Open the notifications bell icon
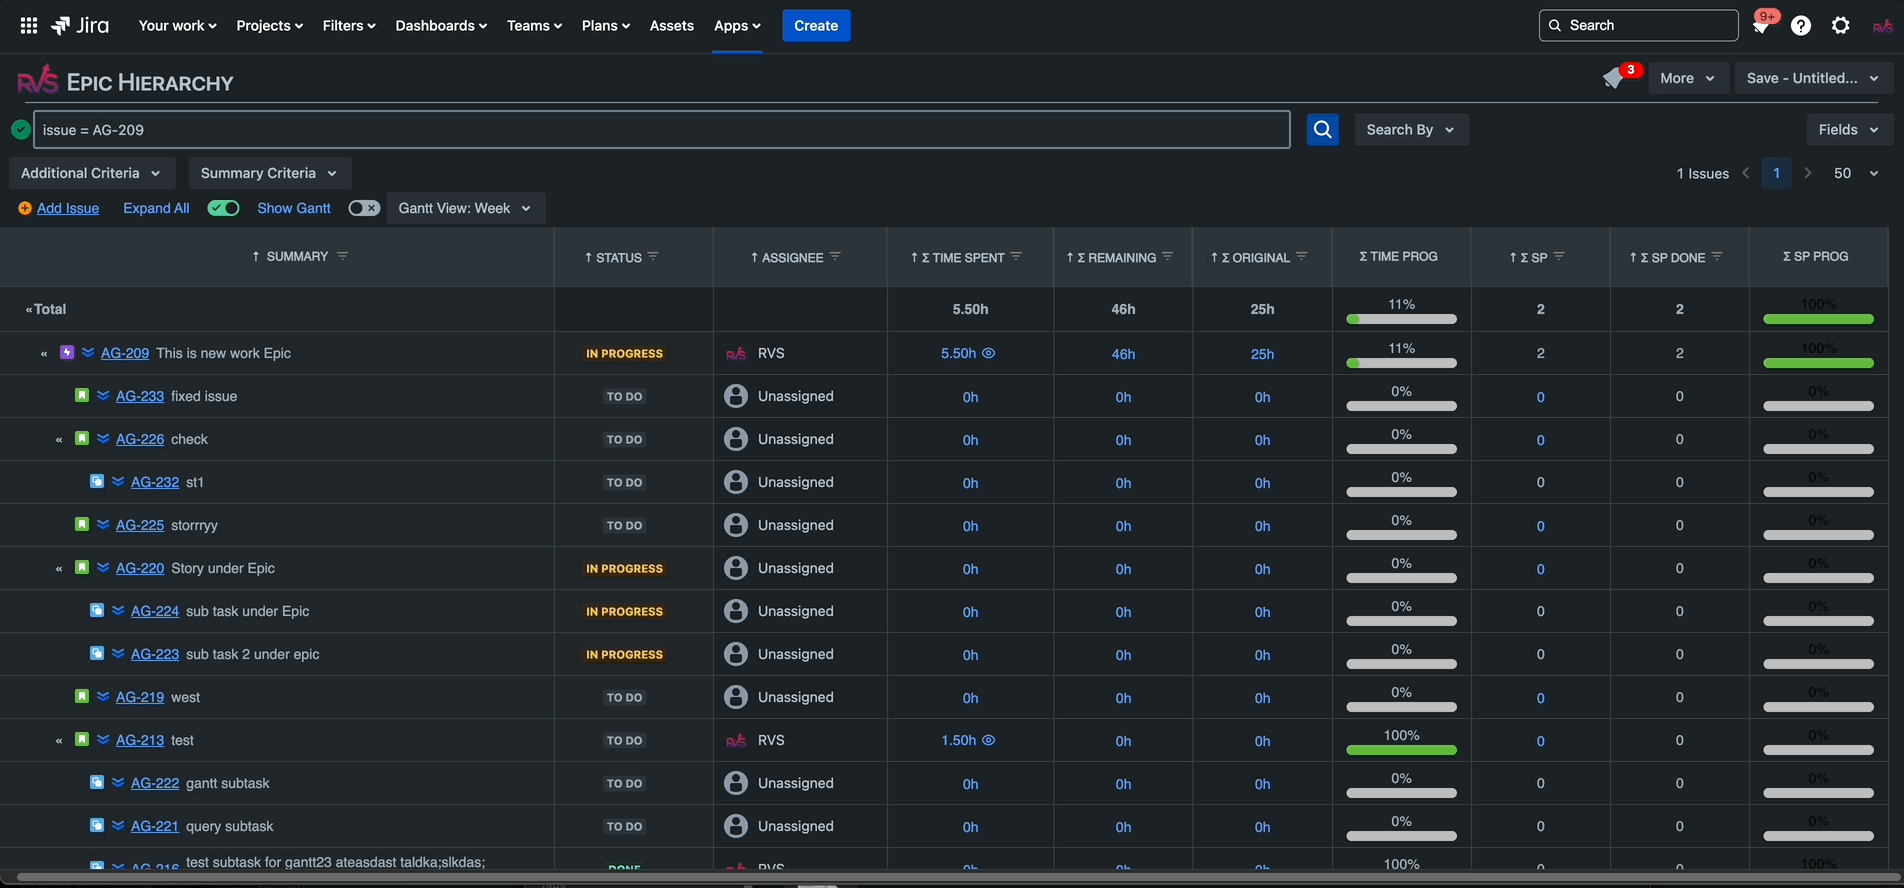 pos(1761,27)
